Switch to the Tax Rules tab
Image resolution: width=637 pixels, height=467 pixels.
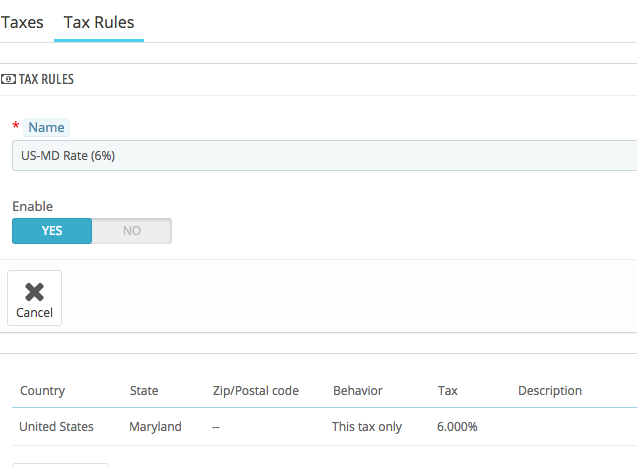99,22
